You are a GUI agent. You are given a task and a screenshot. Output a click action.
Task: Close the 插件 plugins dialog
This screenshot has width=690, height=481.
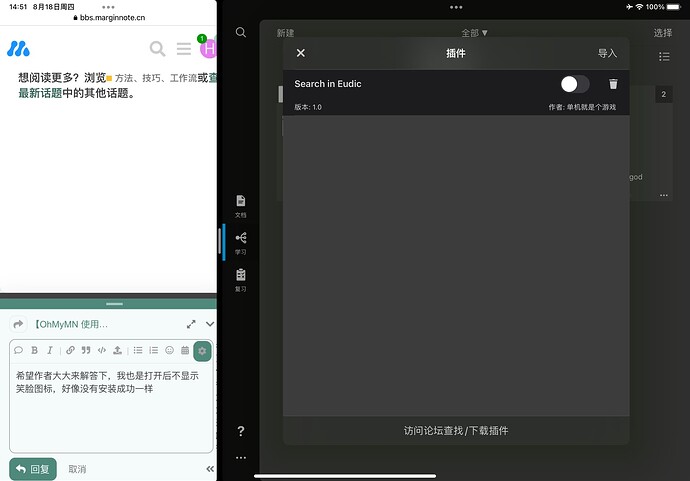click(x=301, y=53)
